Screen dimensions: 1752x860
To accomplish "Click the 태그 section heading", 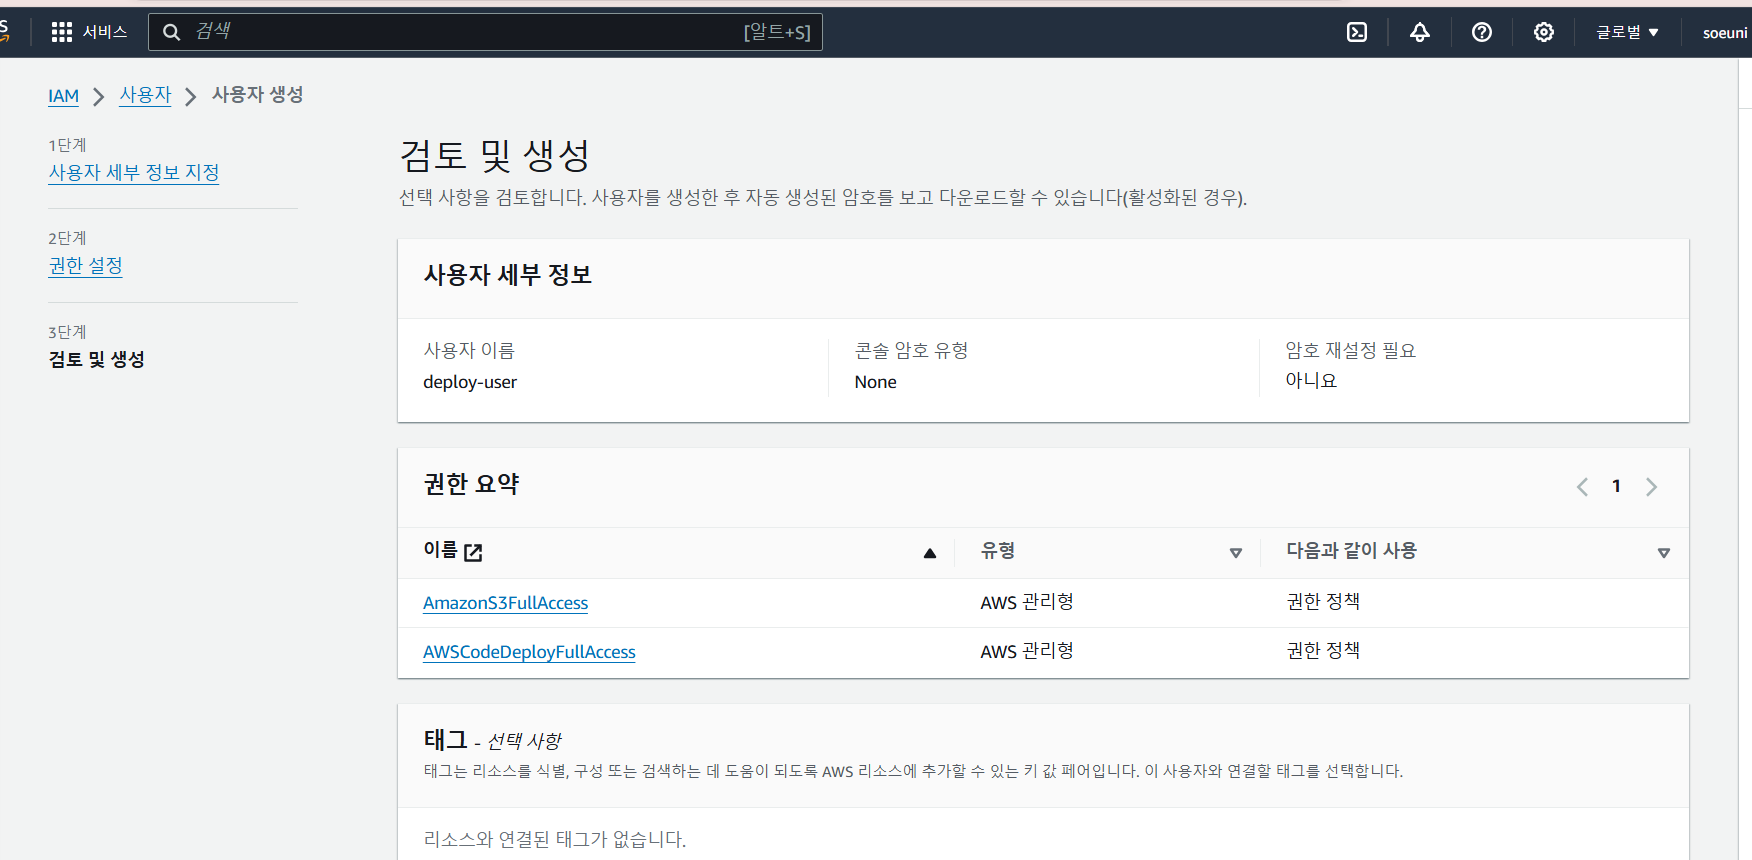I will coord(445,740).
